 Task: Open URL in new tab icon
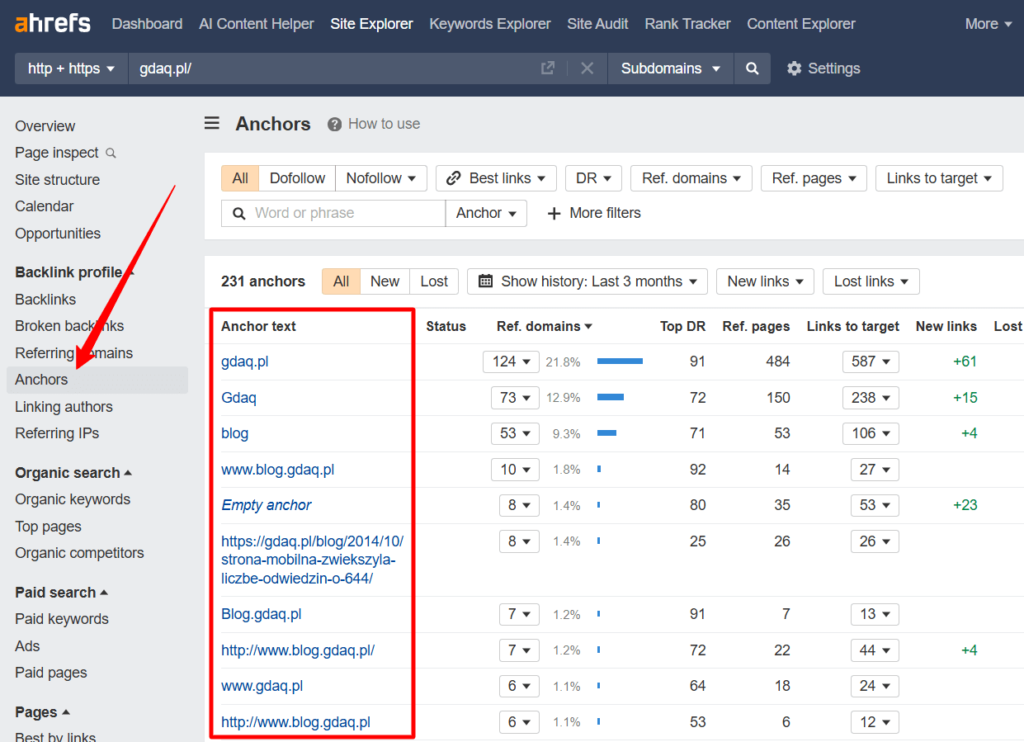click(x=547, y=69)
